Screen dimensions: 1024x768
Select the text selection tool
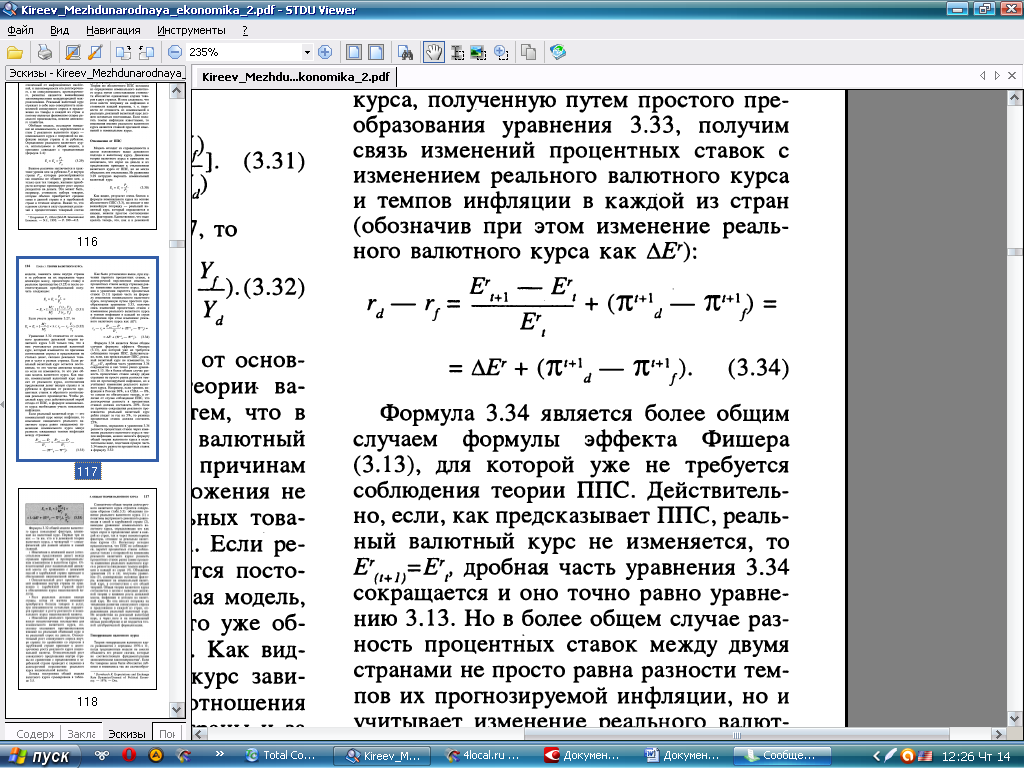[x=458, y=52]
